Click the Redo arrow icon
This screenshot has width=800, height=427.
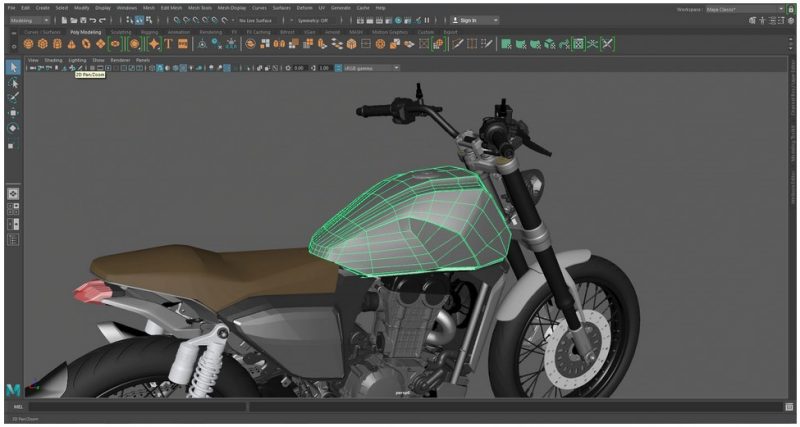[x=102, y=20]
